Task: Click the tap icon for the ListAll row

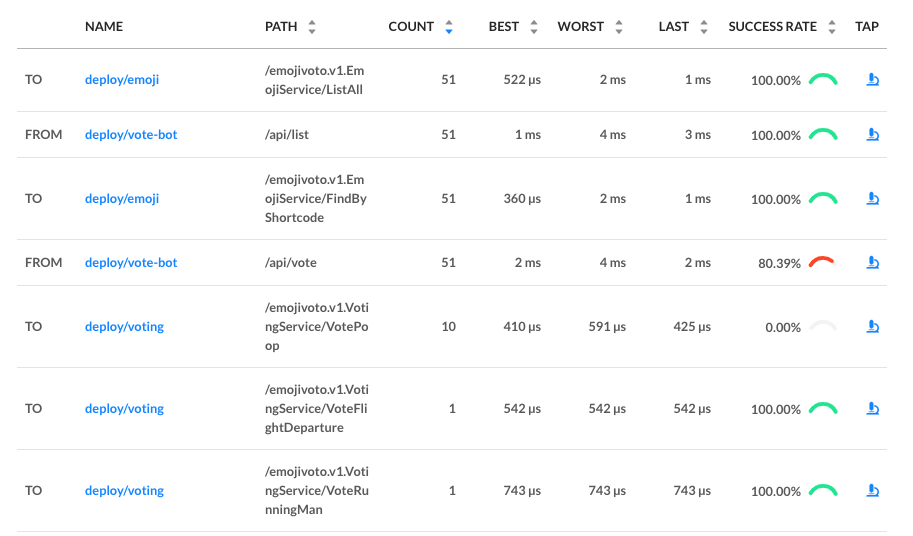Action: (872, 80)
